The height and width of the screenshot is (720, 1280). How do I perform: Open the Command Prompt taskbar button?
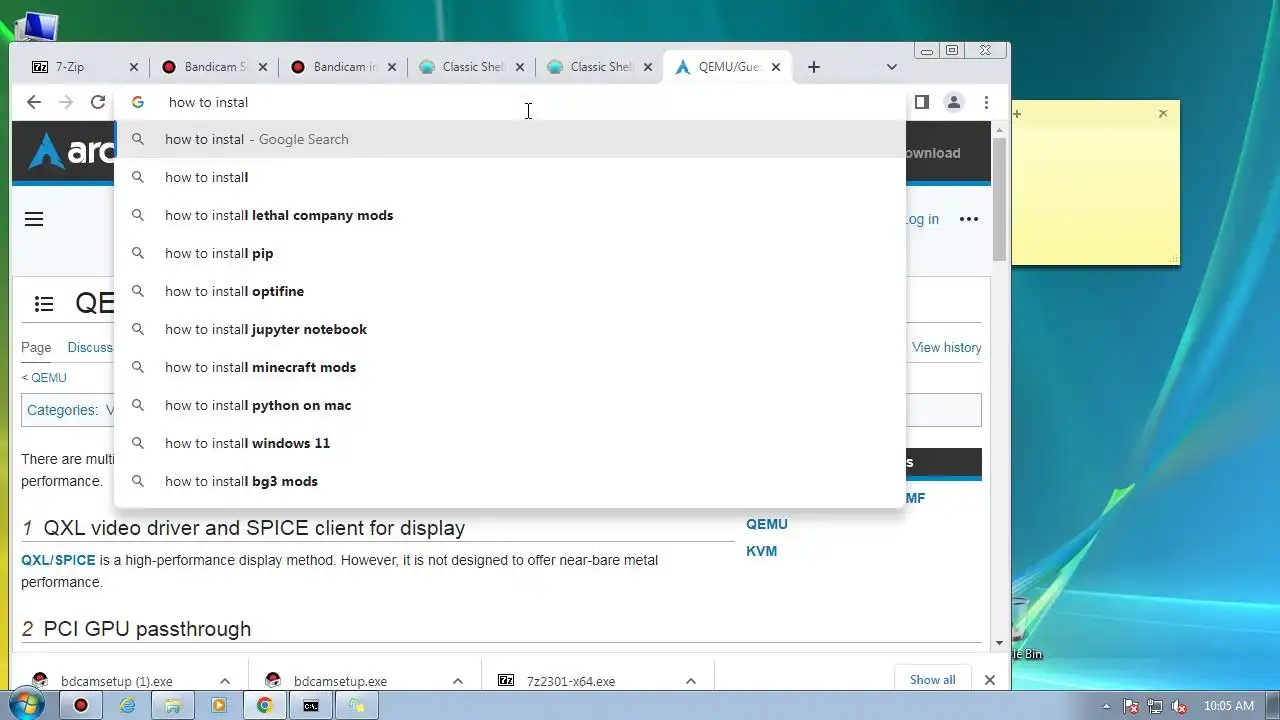[311, 705]
